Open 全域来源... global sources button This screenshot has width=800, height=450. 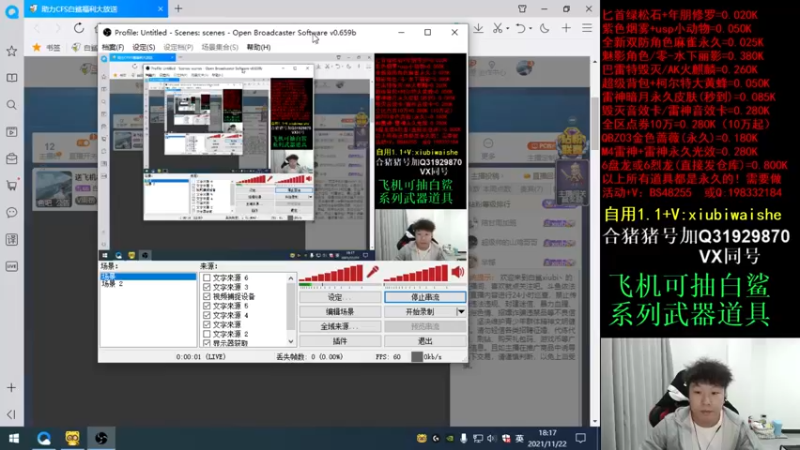(340, 327)
